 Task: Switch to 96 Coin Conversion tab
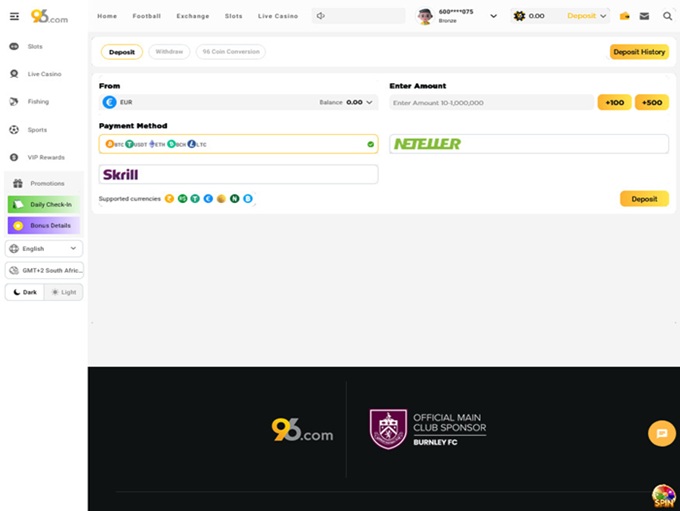(231, 52)
